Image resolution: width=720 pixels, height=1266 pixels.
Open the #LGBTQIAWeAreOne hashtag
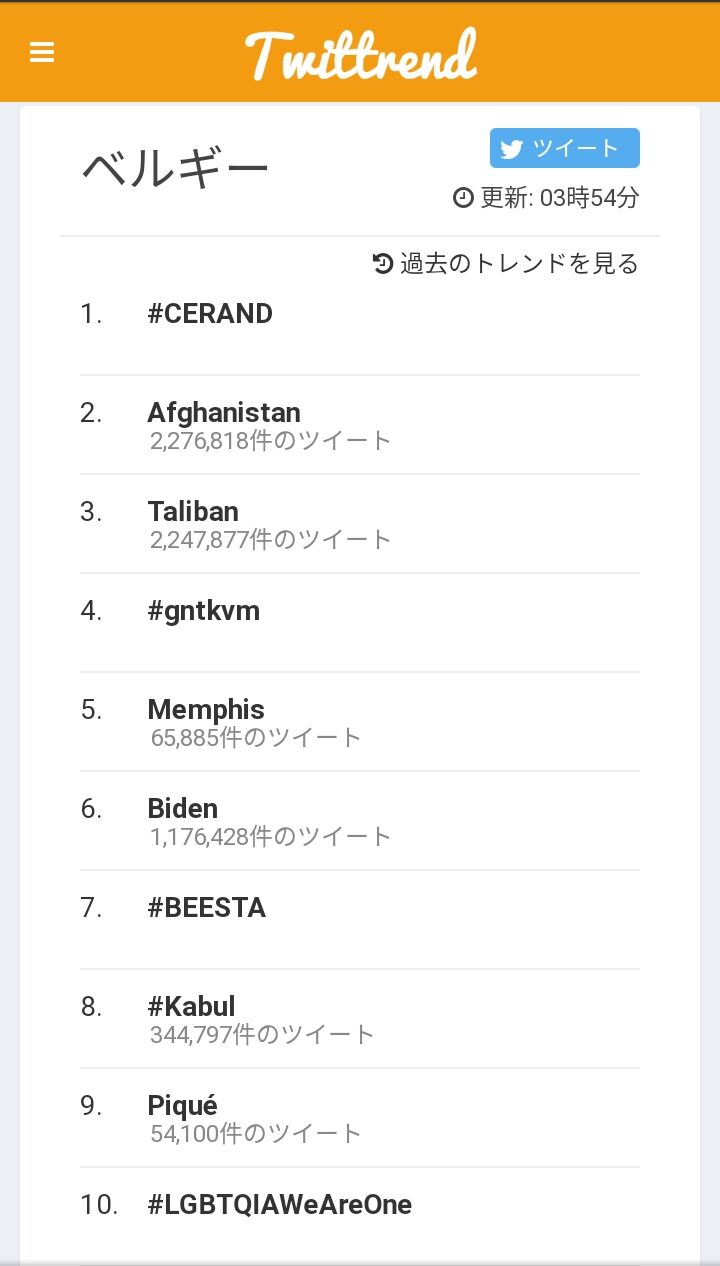click(280, 1204)
